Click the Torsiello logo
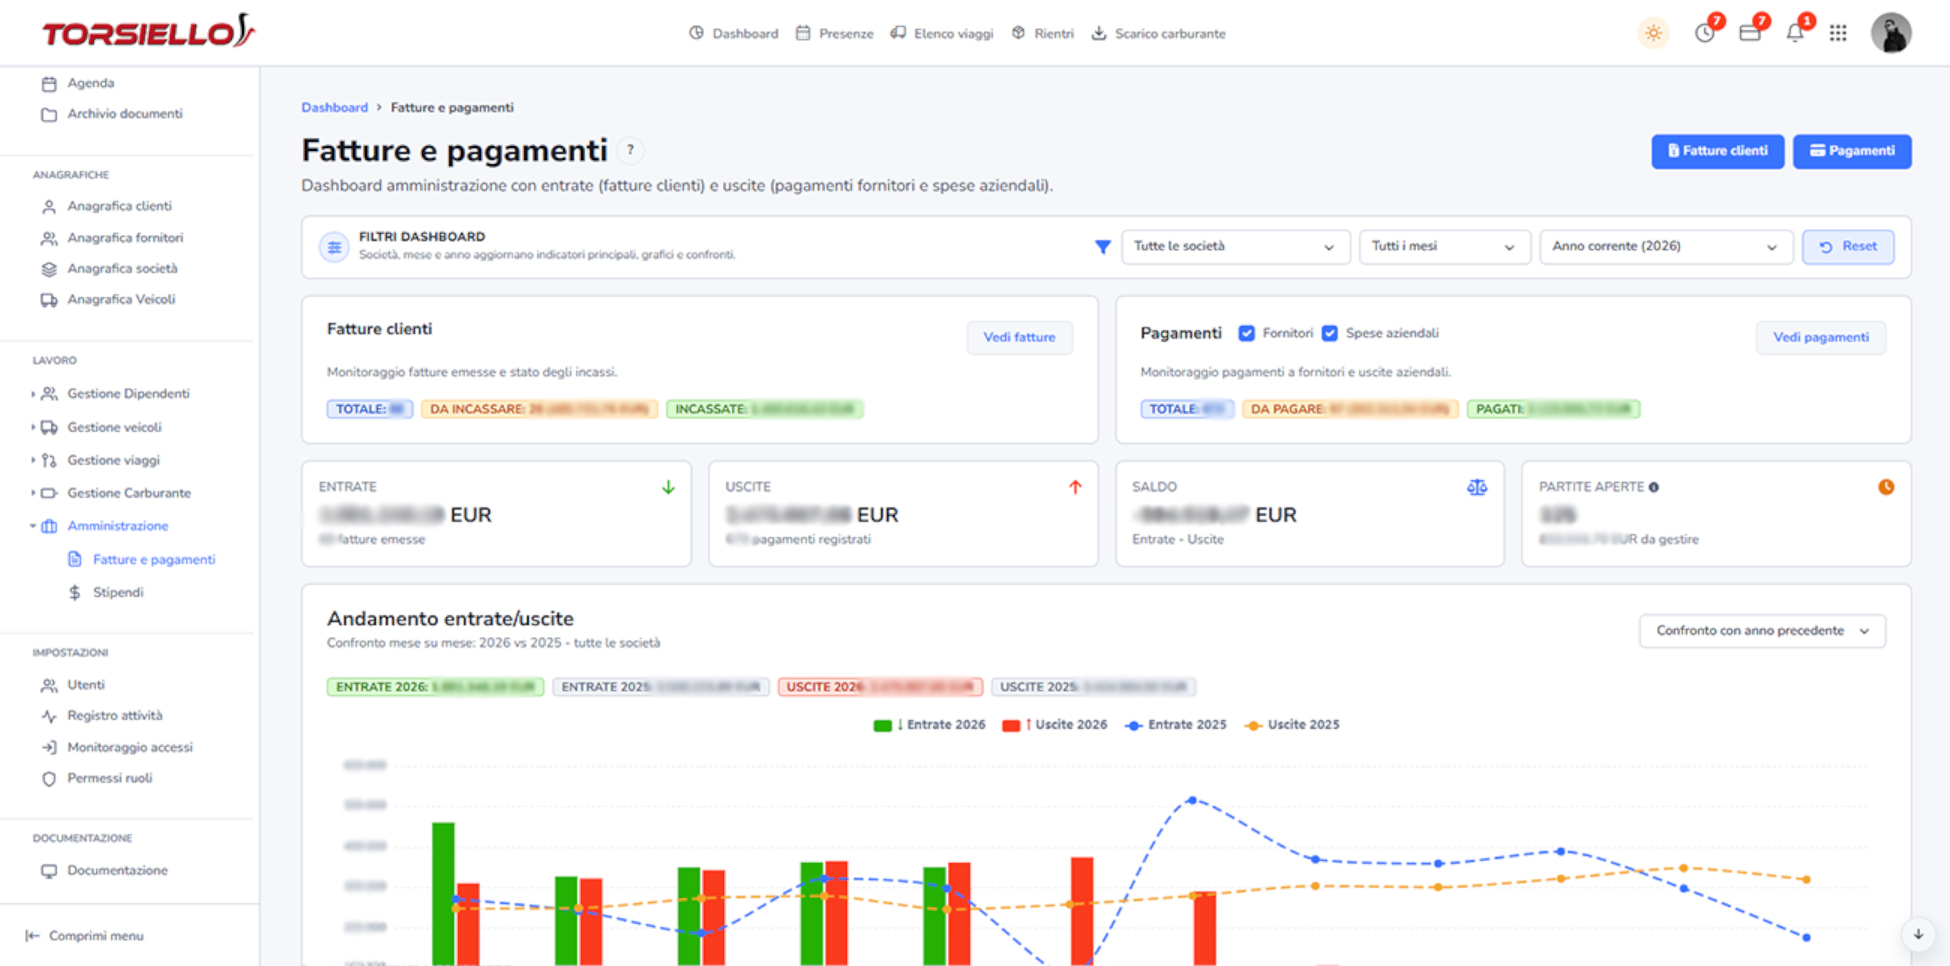Image resolution: width=1950 pixels, height=966 pixels. (148, 32)
